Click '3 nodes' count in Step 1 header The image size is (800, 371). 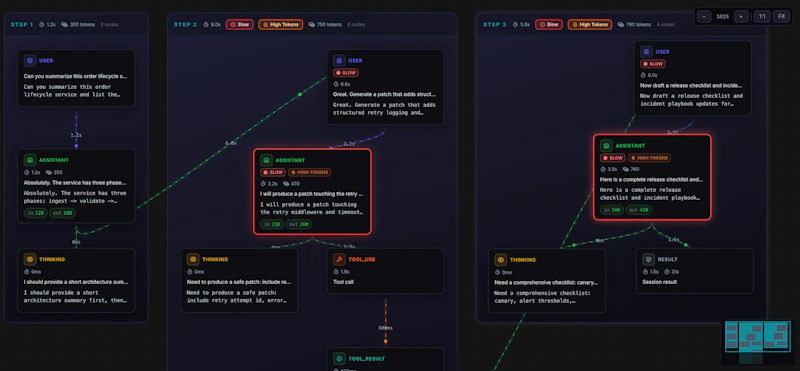pyautogui.click(x=109, y=24)
